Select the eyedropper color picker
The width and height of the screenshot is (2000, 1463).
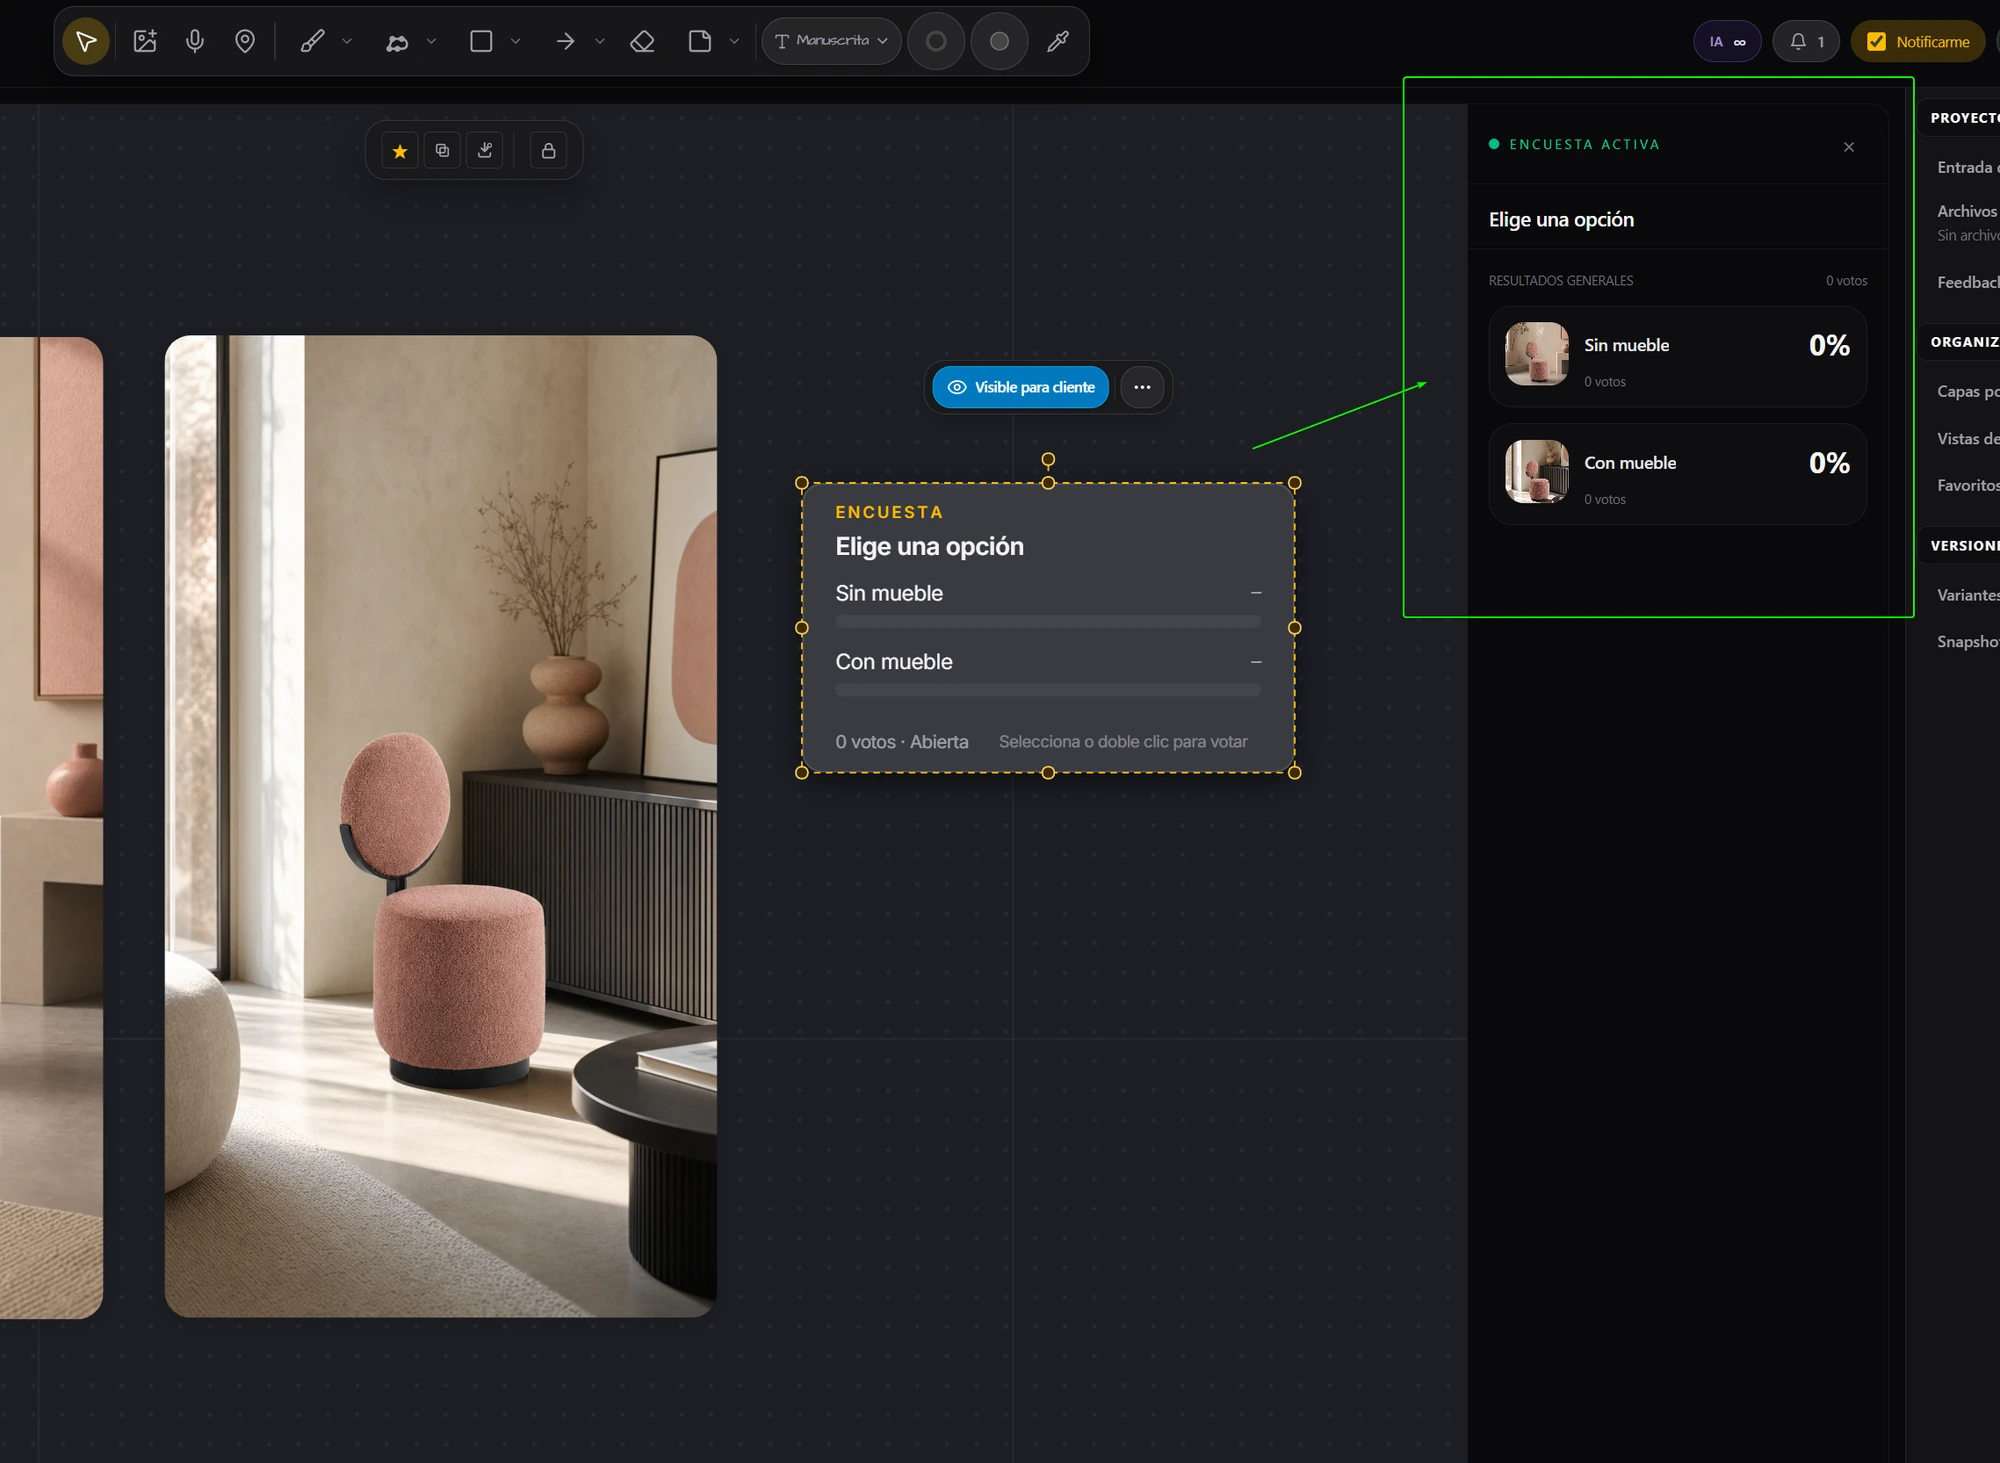pos(1058,41)
